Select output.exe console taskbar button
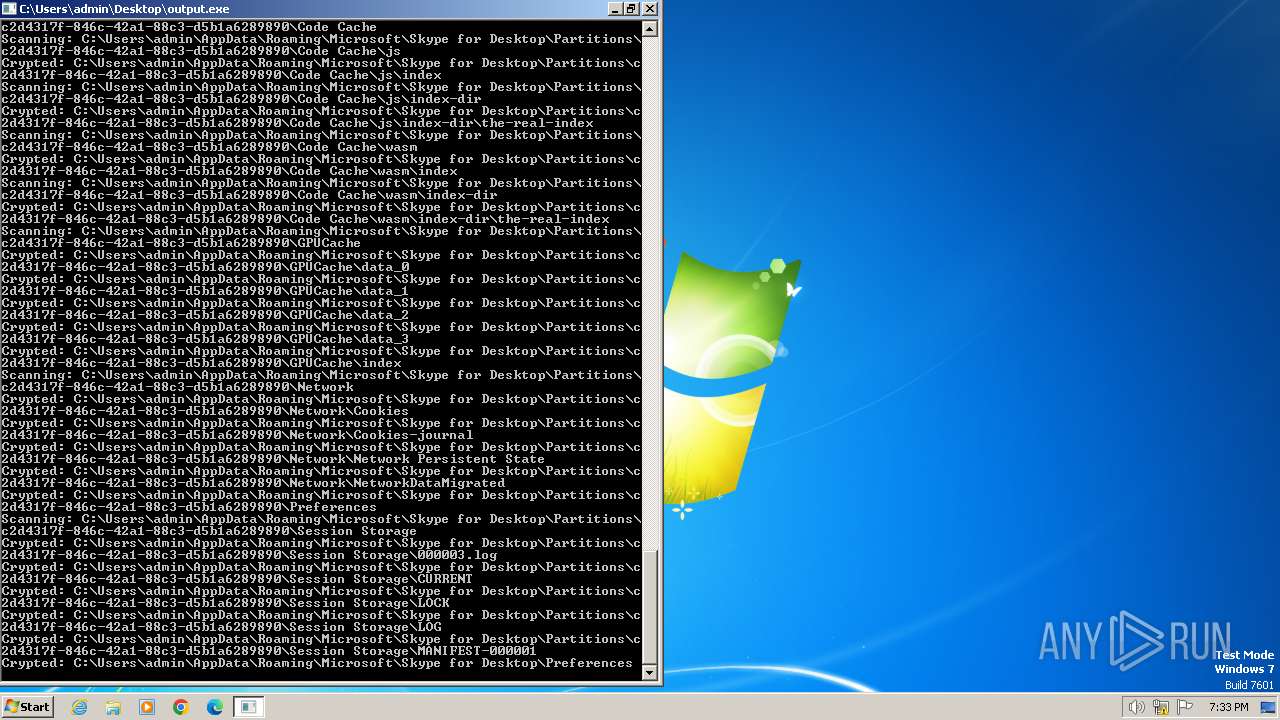 [x=249, y=707]
